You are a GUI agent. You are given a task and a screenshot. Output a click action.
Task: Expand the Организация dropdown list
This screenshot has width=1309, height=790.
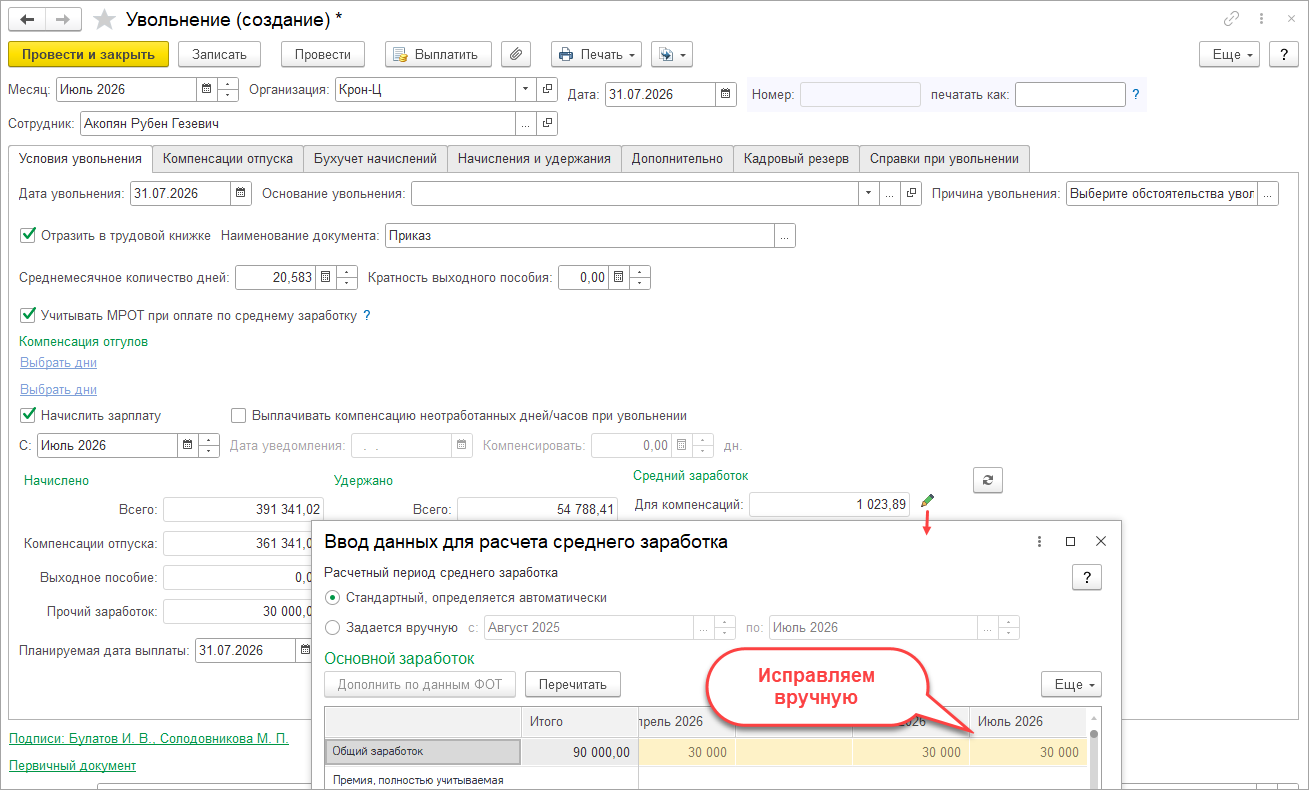click(526, 89)
